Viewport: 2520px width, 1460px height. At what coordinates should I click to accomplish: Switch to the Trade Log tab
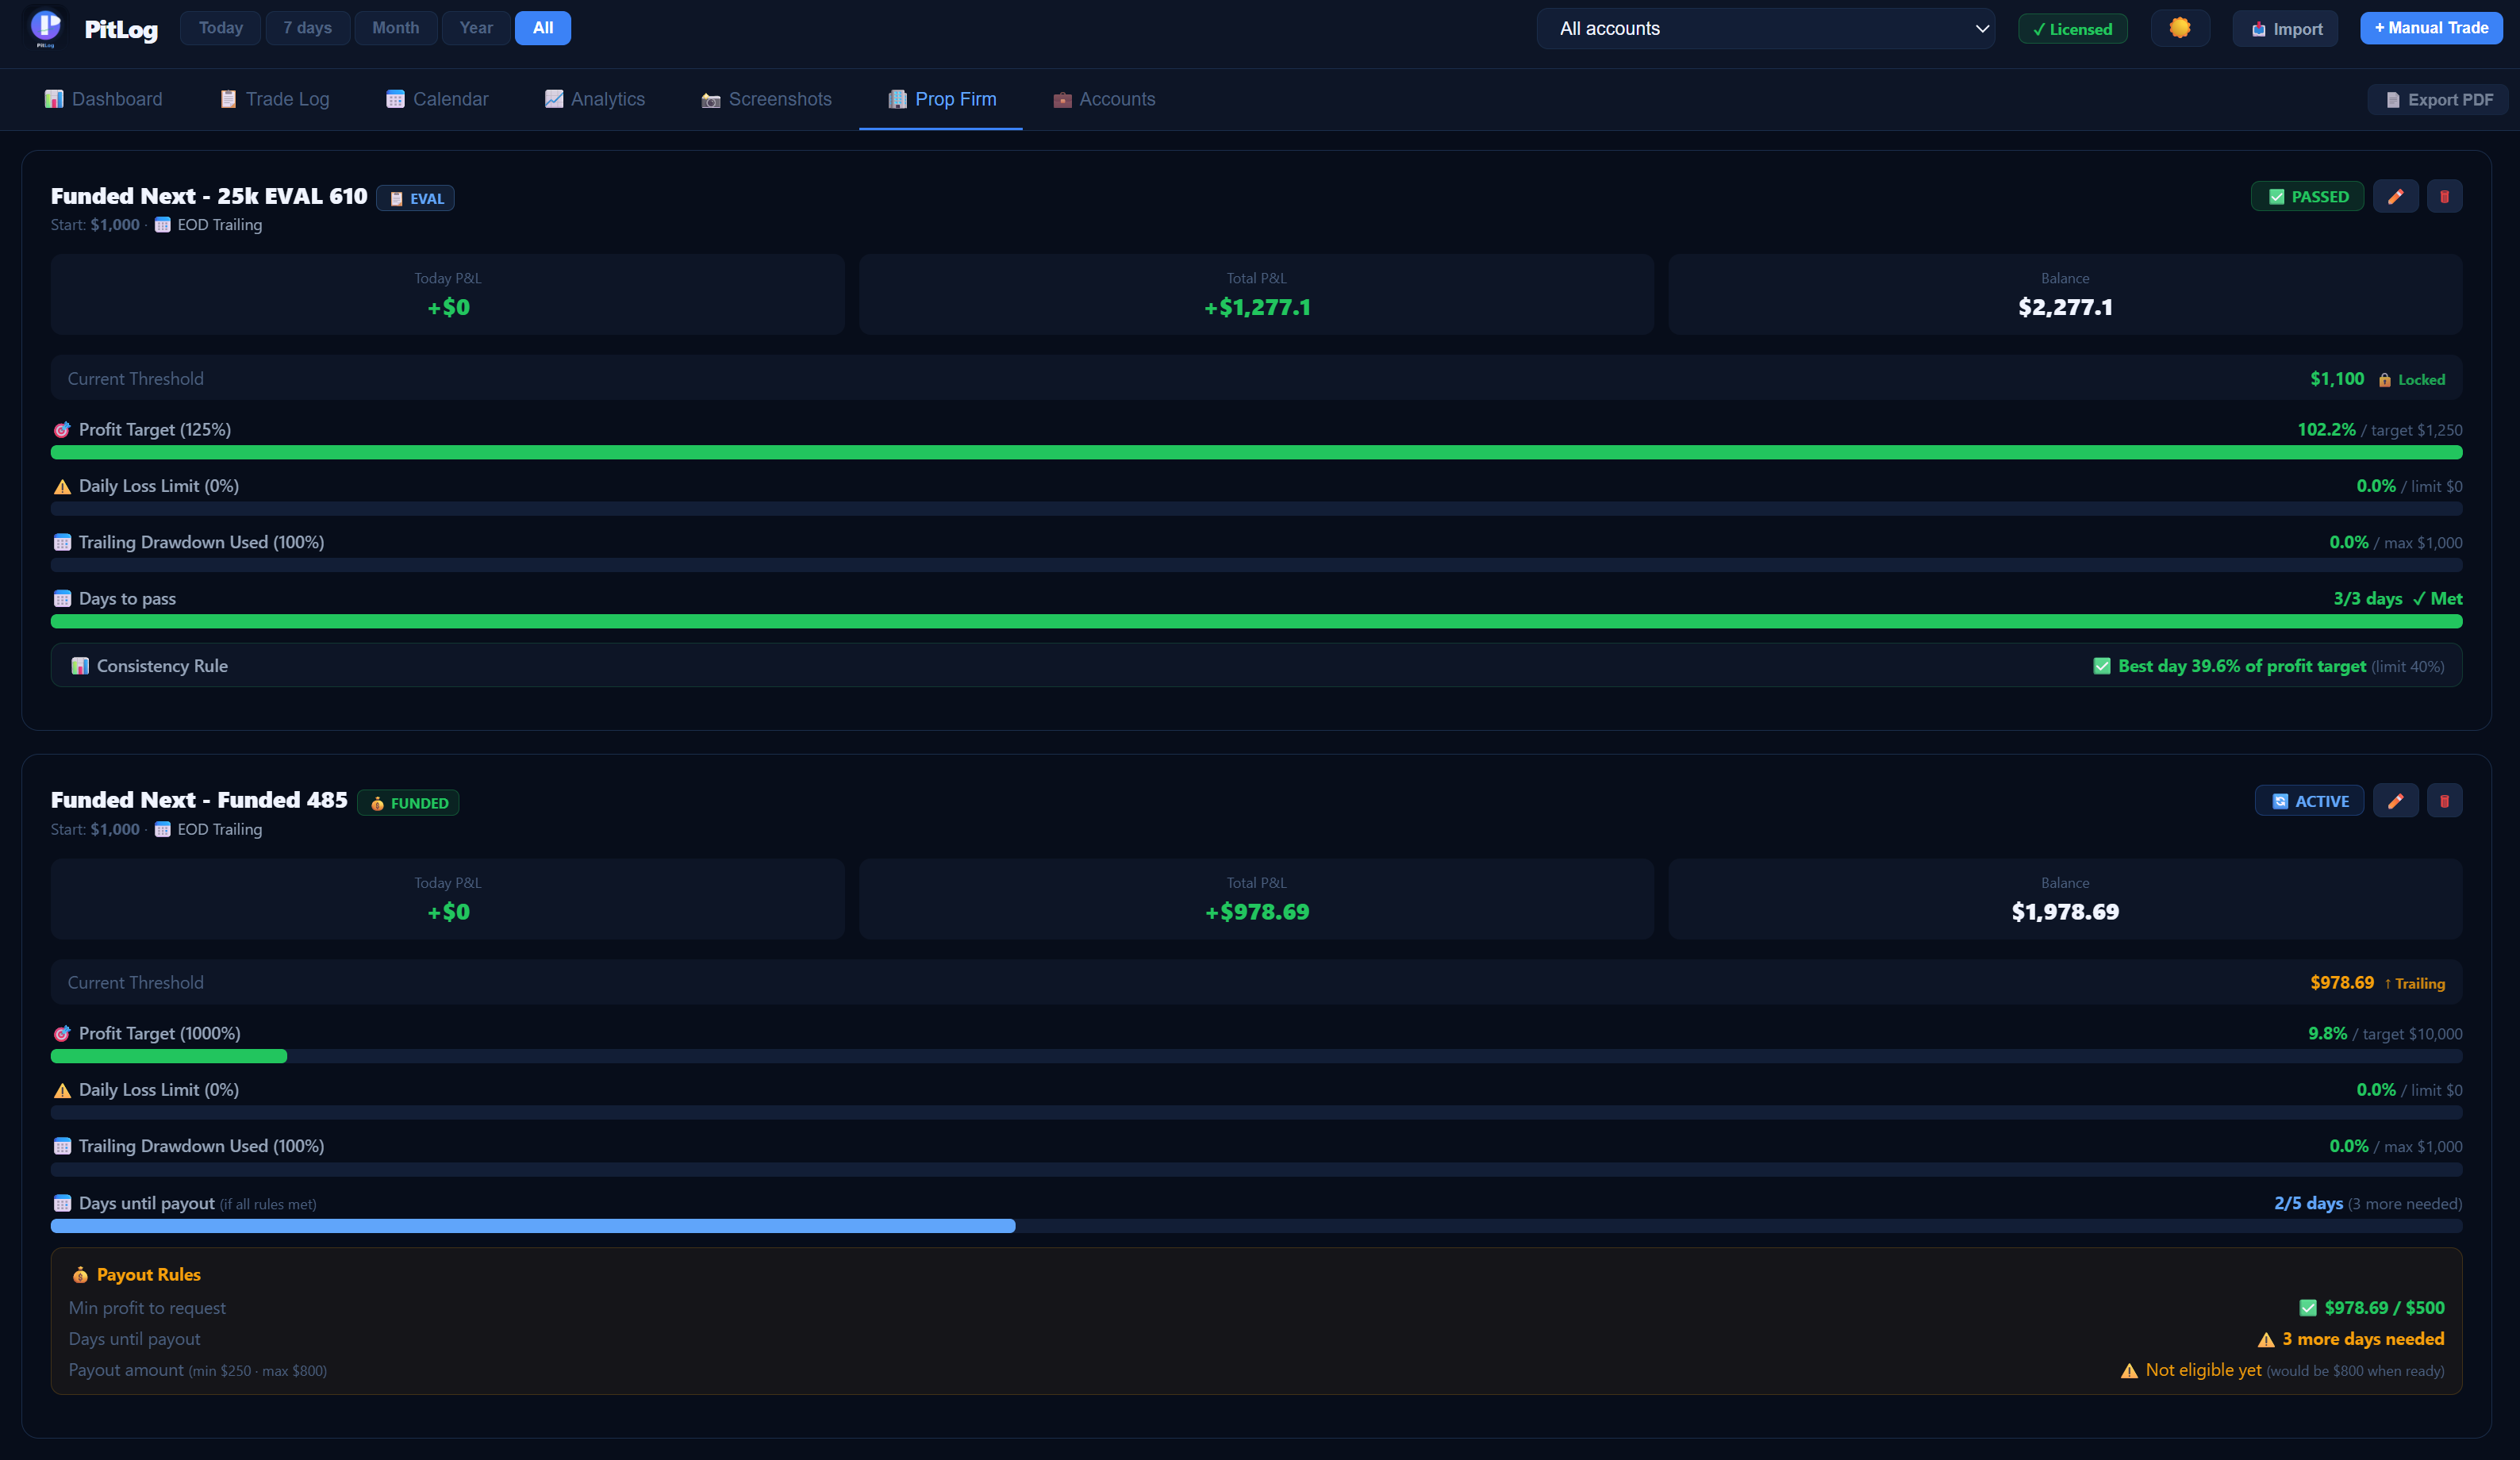tap(275, 99)
